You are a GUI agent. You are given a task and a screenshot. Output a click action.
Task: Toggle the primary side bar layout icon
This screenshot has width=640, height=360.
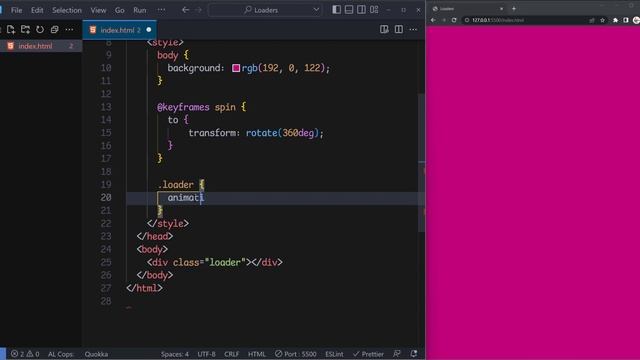point(336,10)
